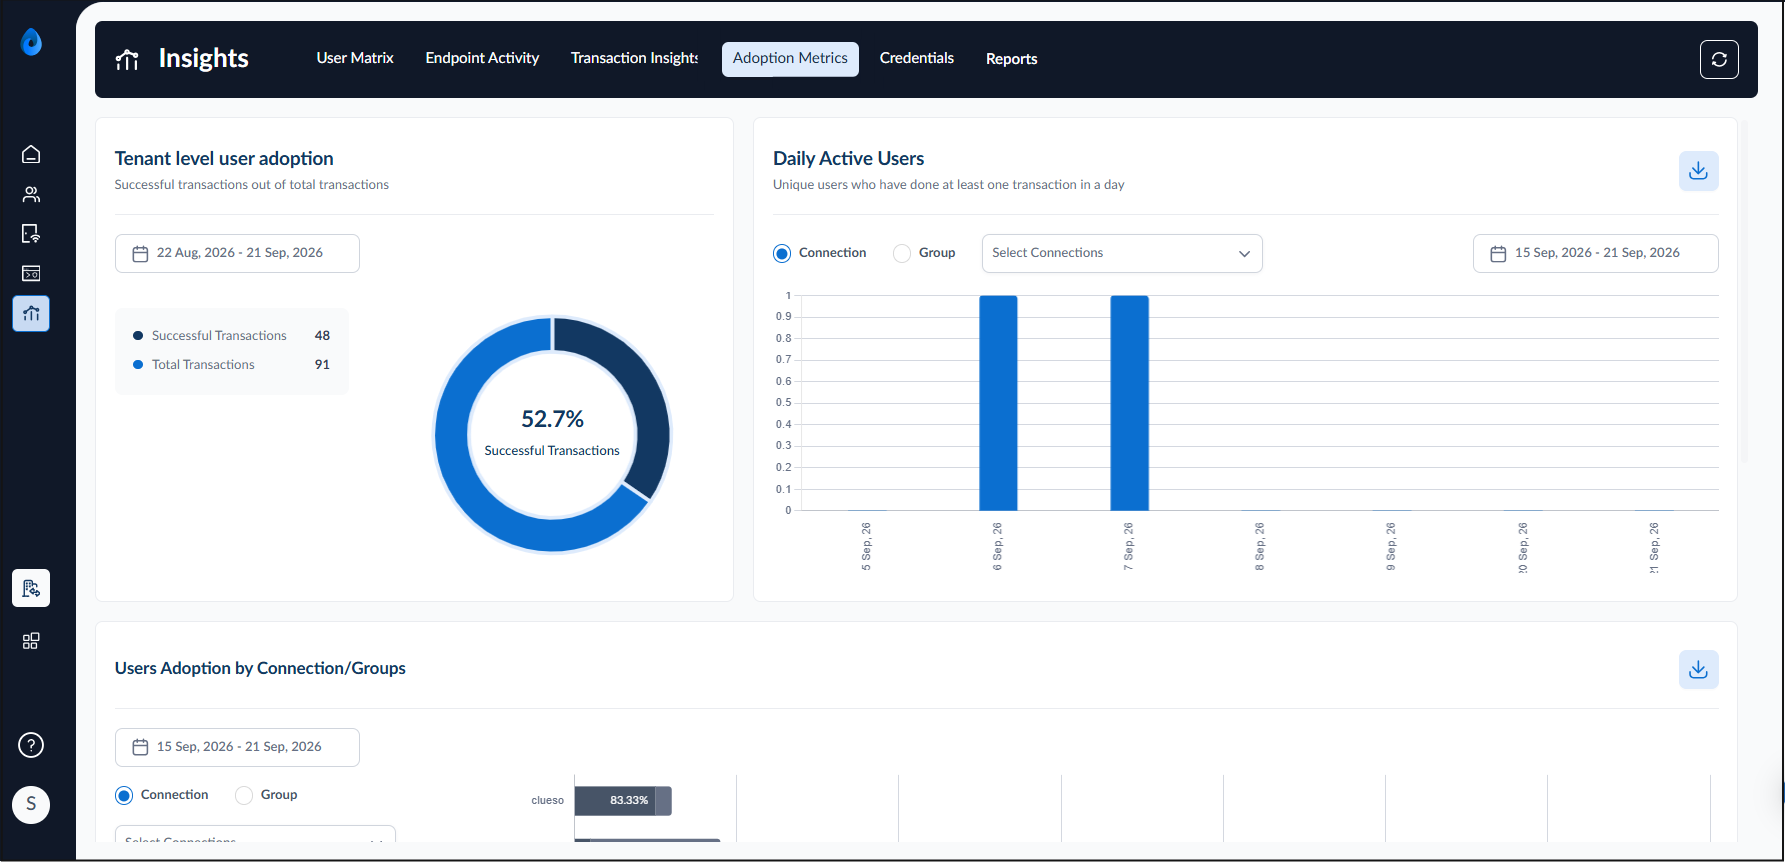Open the apps grid icon in sidebar

click(x=31, y=641)
